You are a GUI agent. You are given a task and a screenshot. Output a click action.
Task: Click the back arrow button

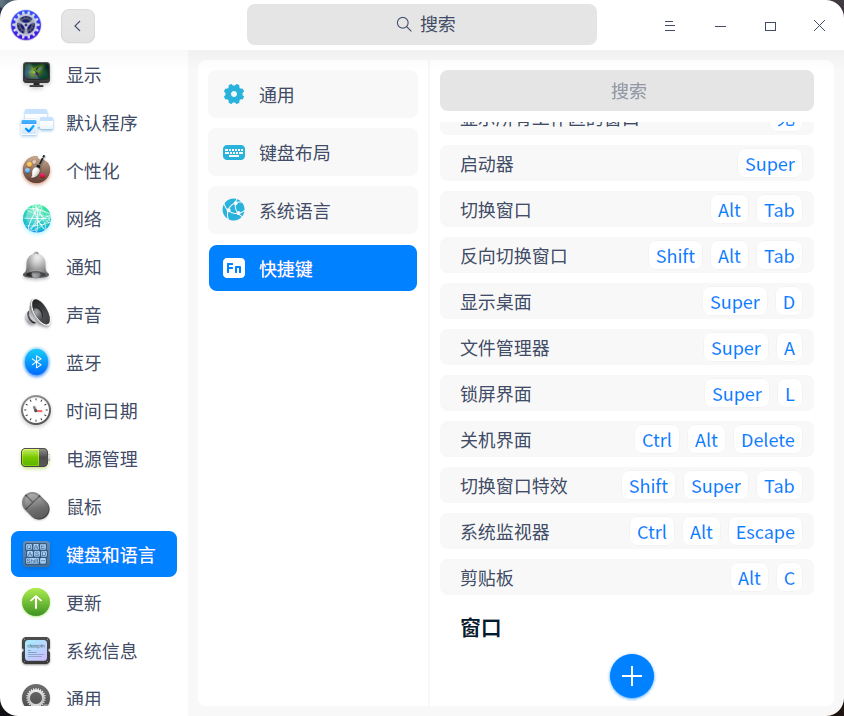(x=77, y=25)
